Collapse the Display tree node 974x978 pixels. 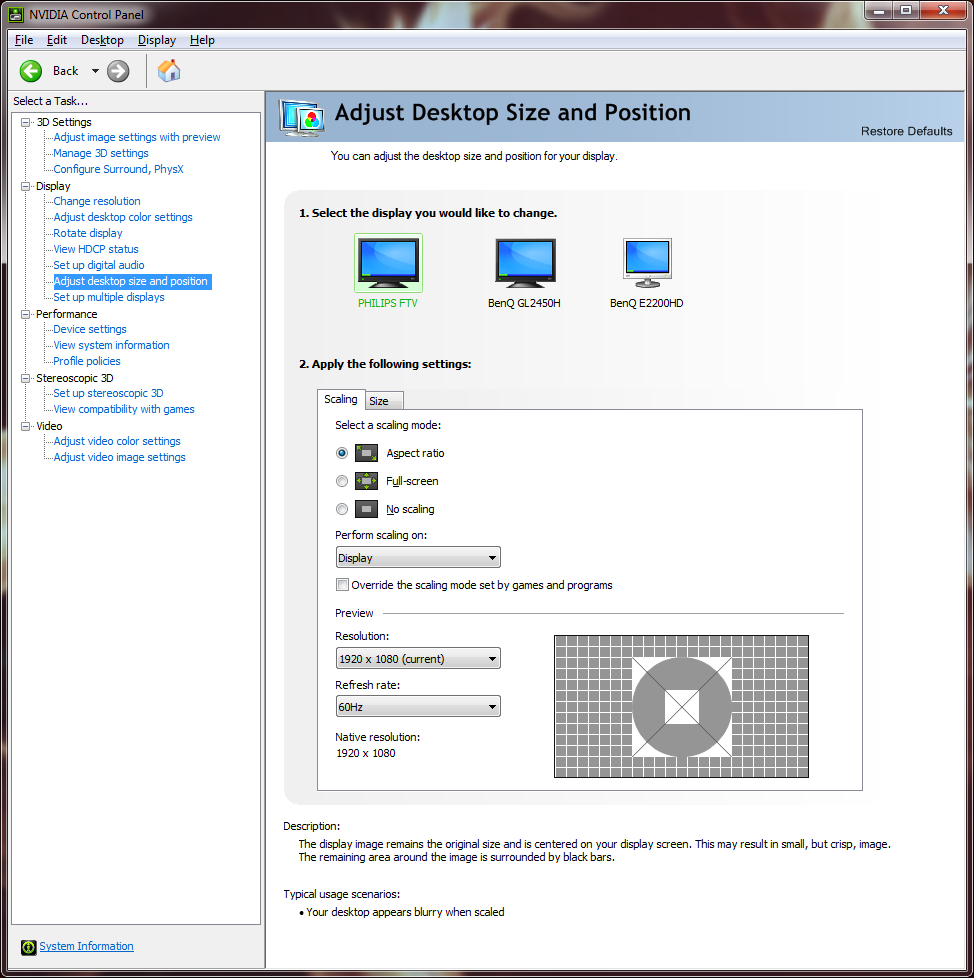pos(26,186)
